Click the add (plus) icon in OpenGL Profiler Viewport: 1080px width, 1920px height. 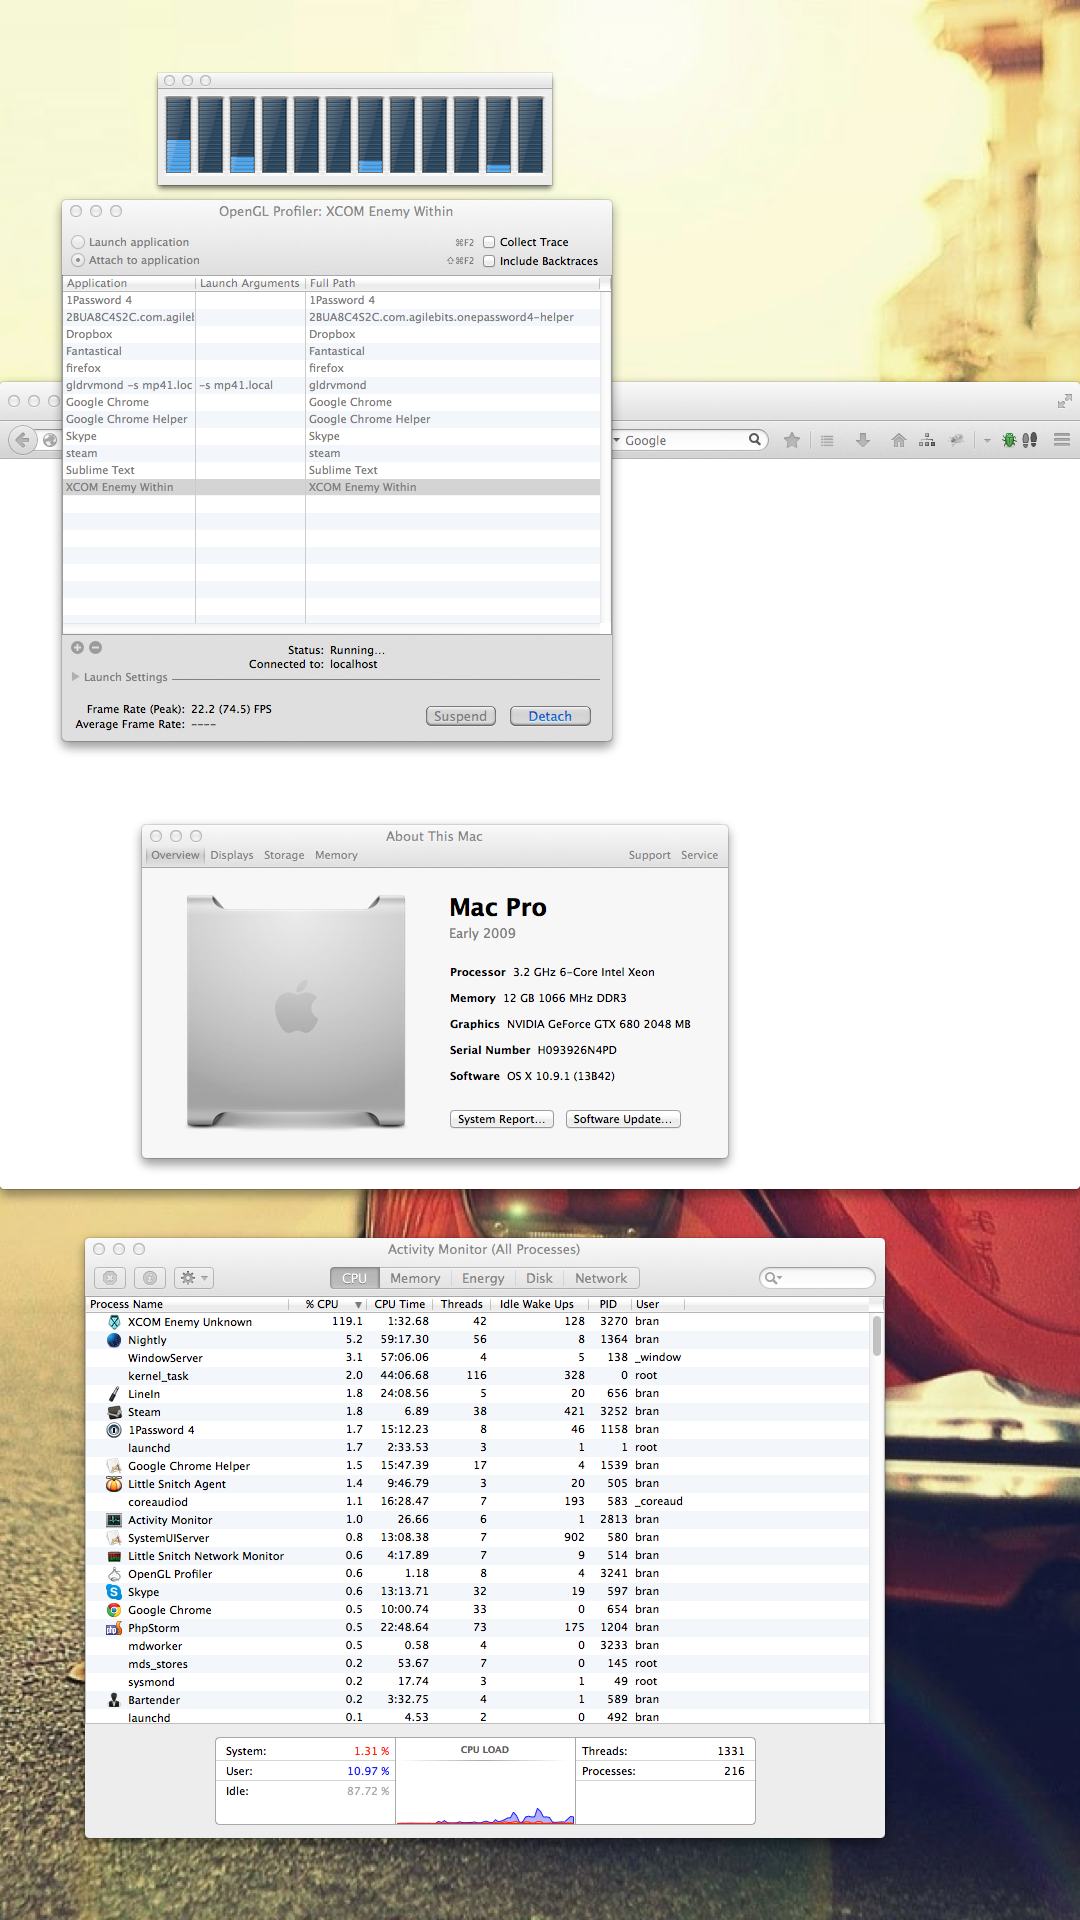pyautogui.click(x=77, y=648)
